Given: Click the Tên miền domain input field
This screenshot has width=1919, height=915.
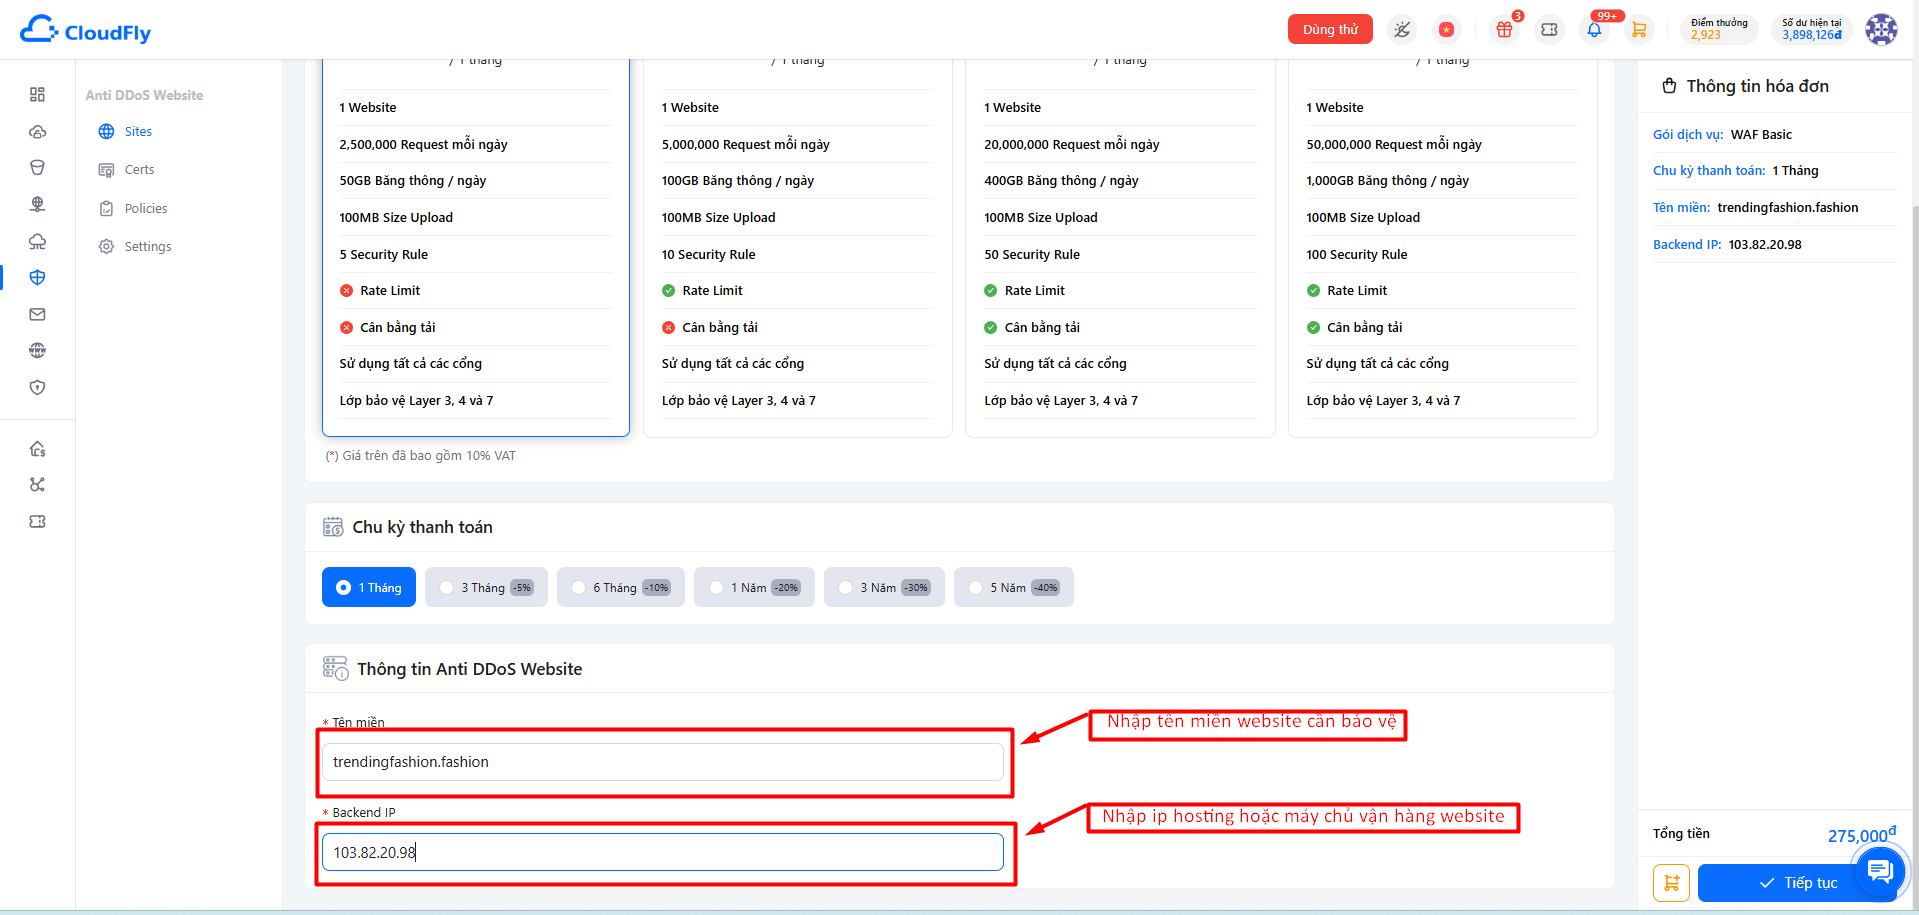Looking at the screenshot, I should pos(663,762).
